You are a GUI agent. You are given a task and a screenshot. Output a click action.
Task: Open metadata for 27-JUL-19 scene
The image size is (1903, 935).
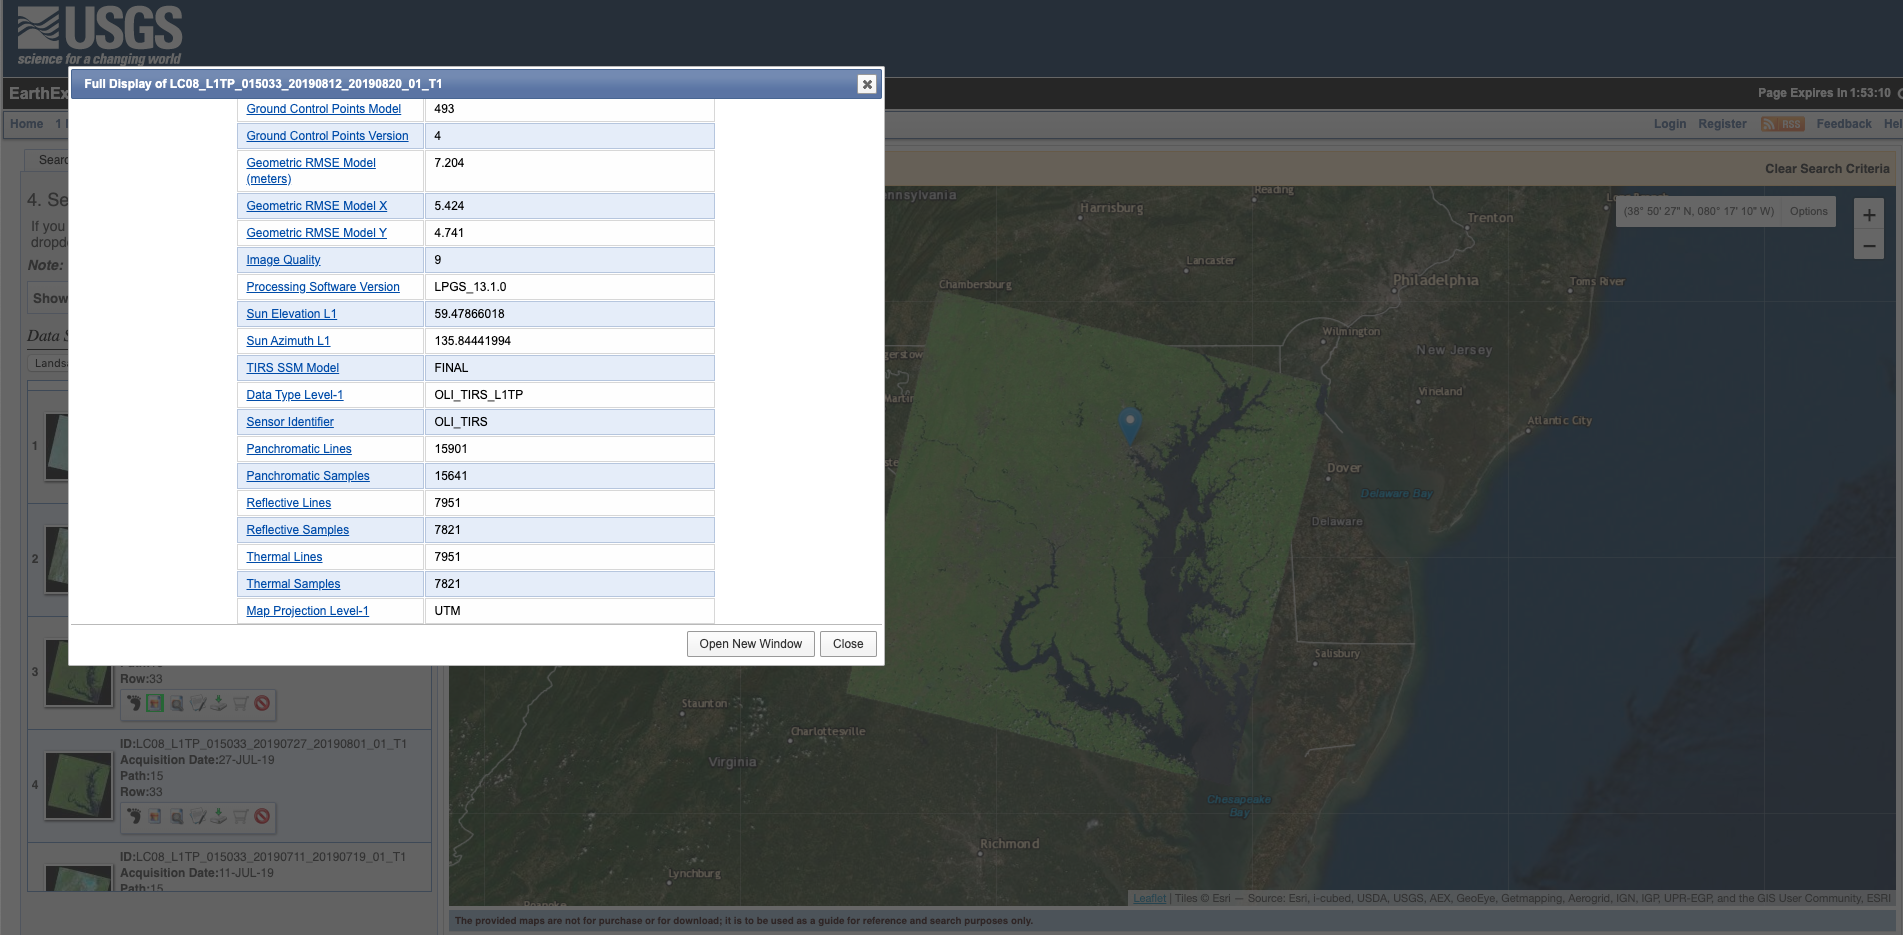tap(198, 816)
